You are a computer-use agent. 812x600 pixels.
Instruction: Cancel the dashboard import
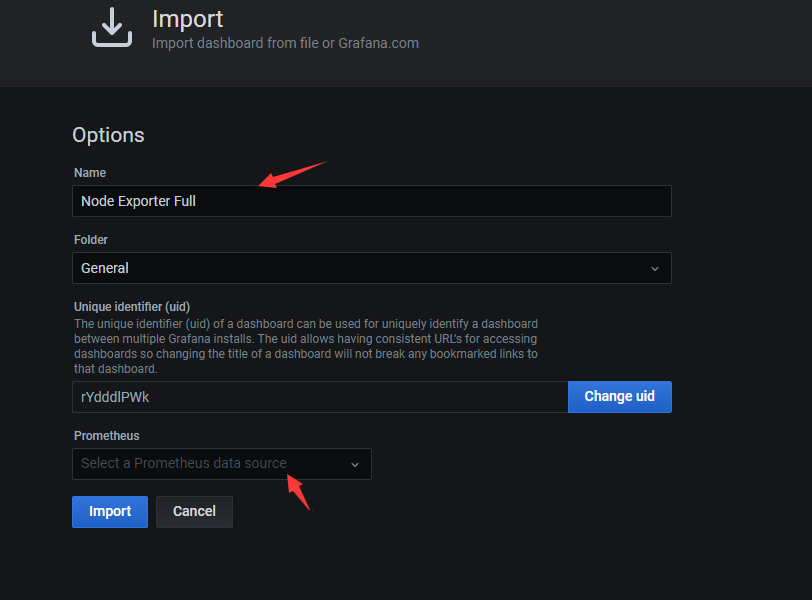click(x=194, y=512)
